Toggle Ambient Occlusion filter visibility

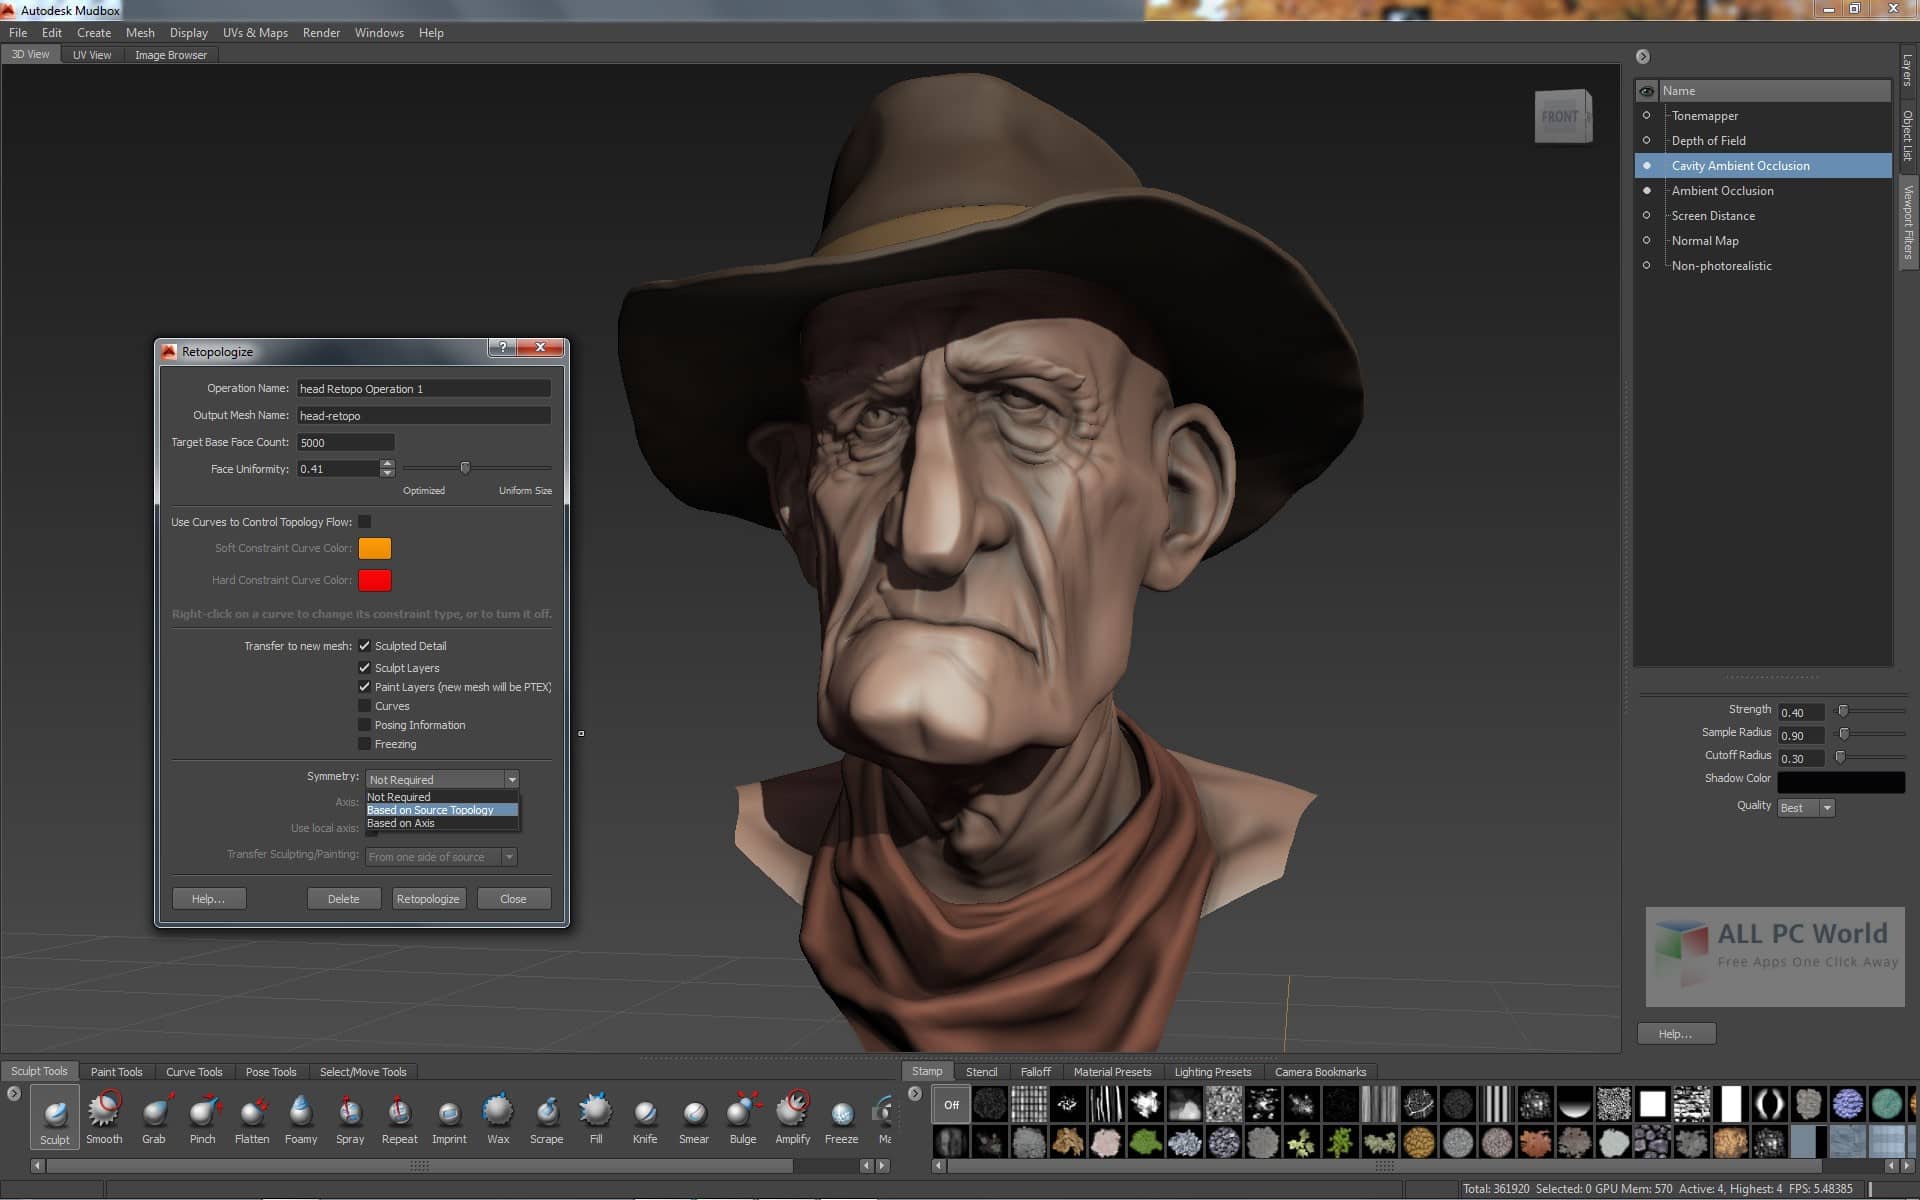(x=1646, y=190)
